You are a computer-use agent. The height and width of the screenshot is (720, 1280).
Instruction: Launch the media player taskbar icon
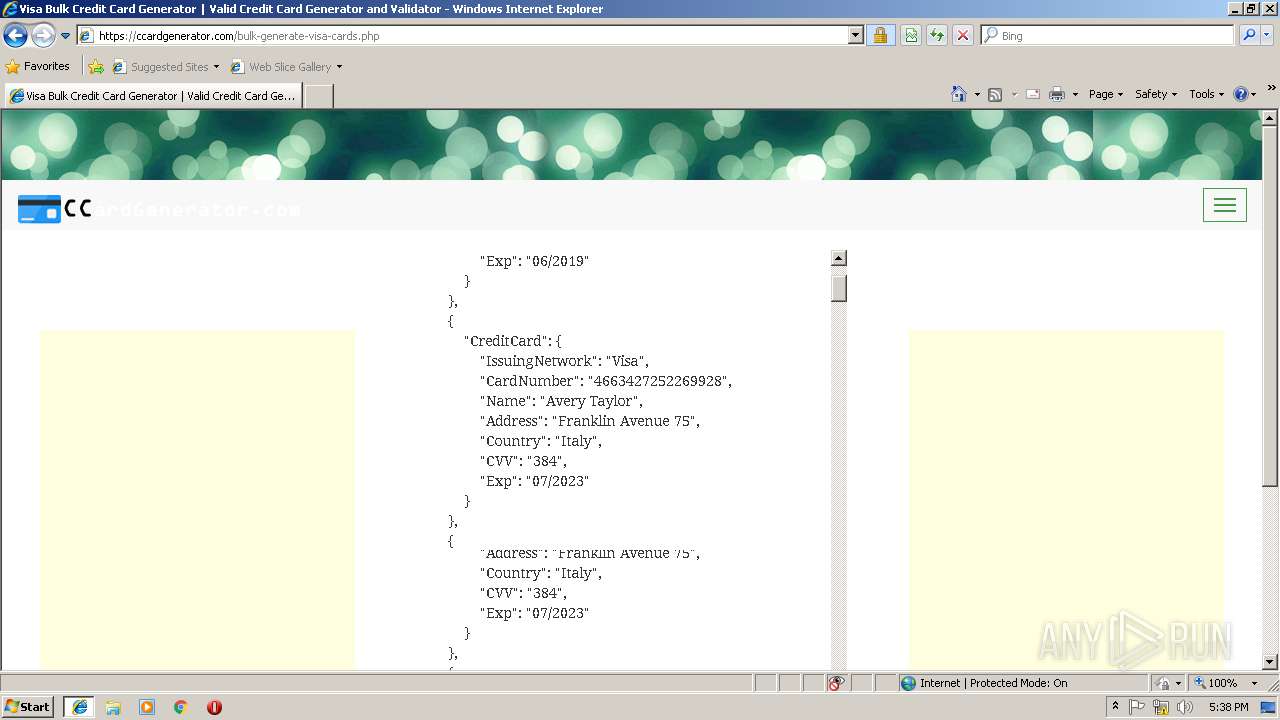pyautogui.click(x=147, y=707)
